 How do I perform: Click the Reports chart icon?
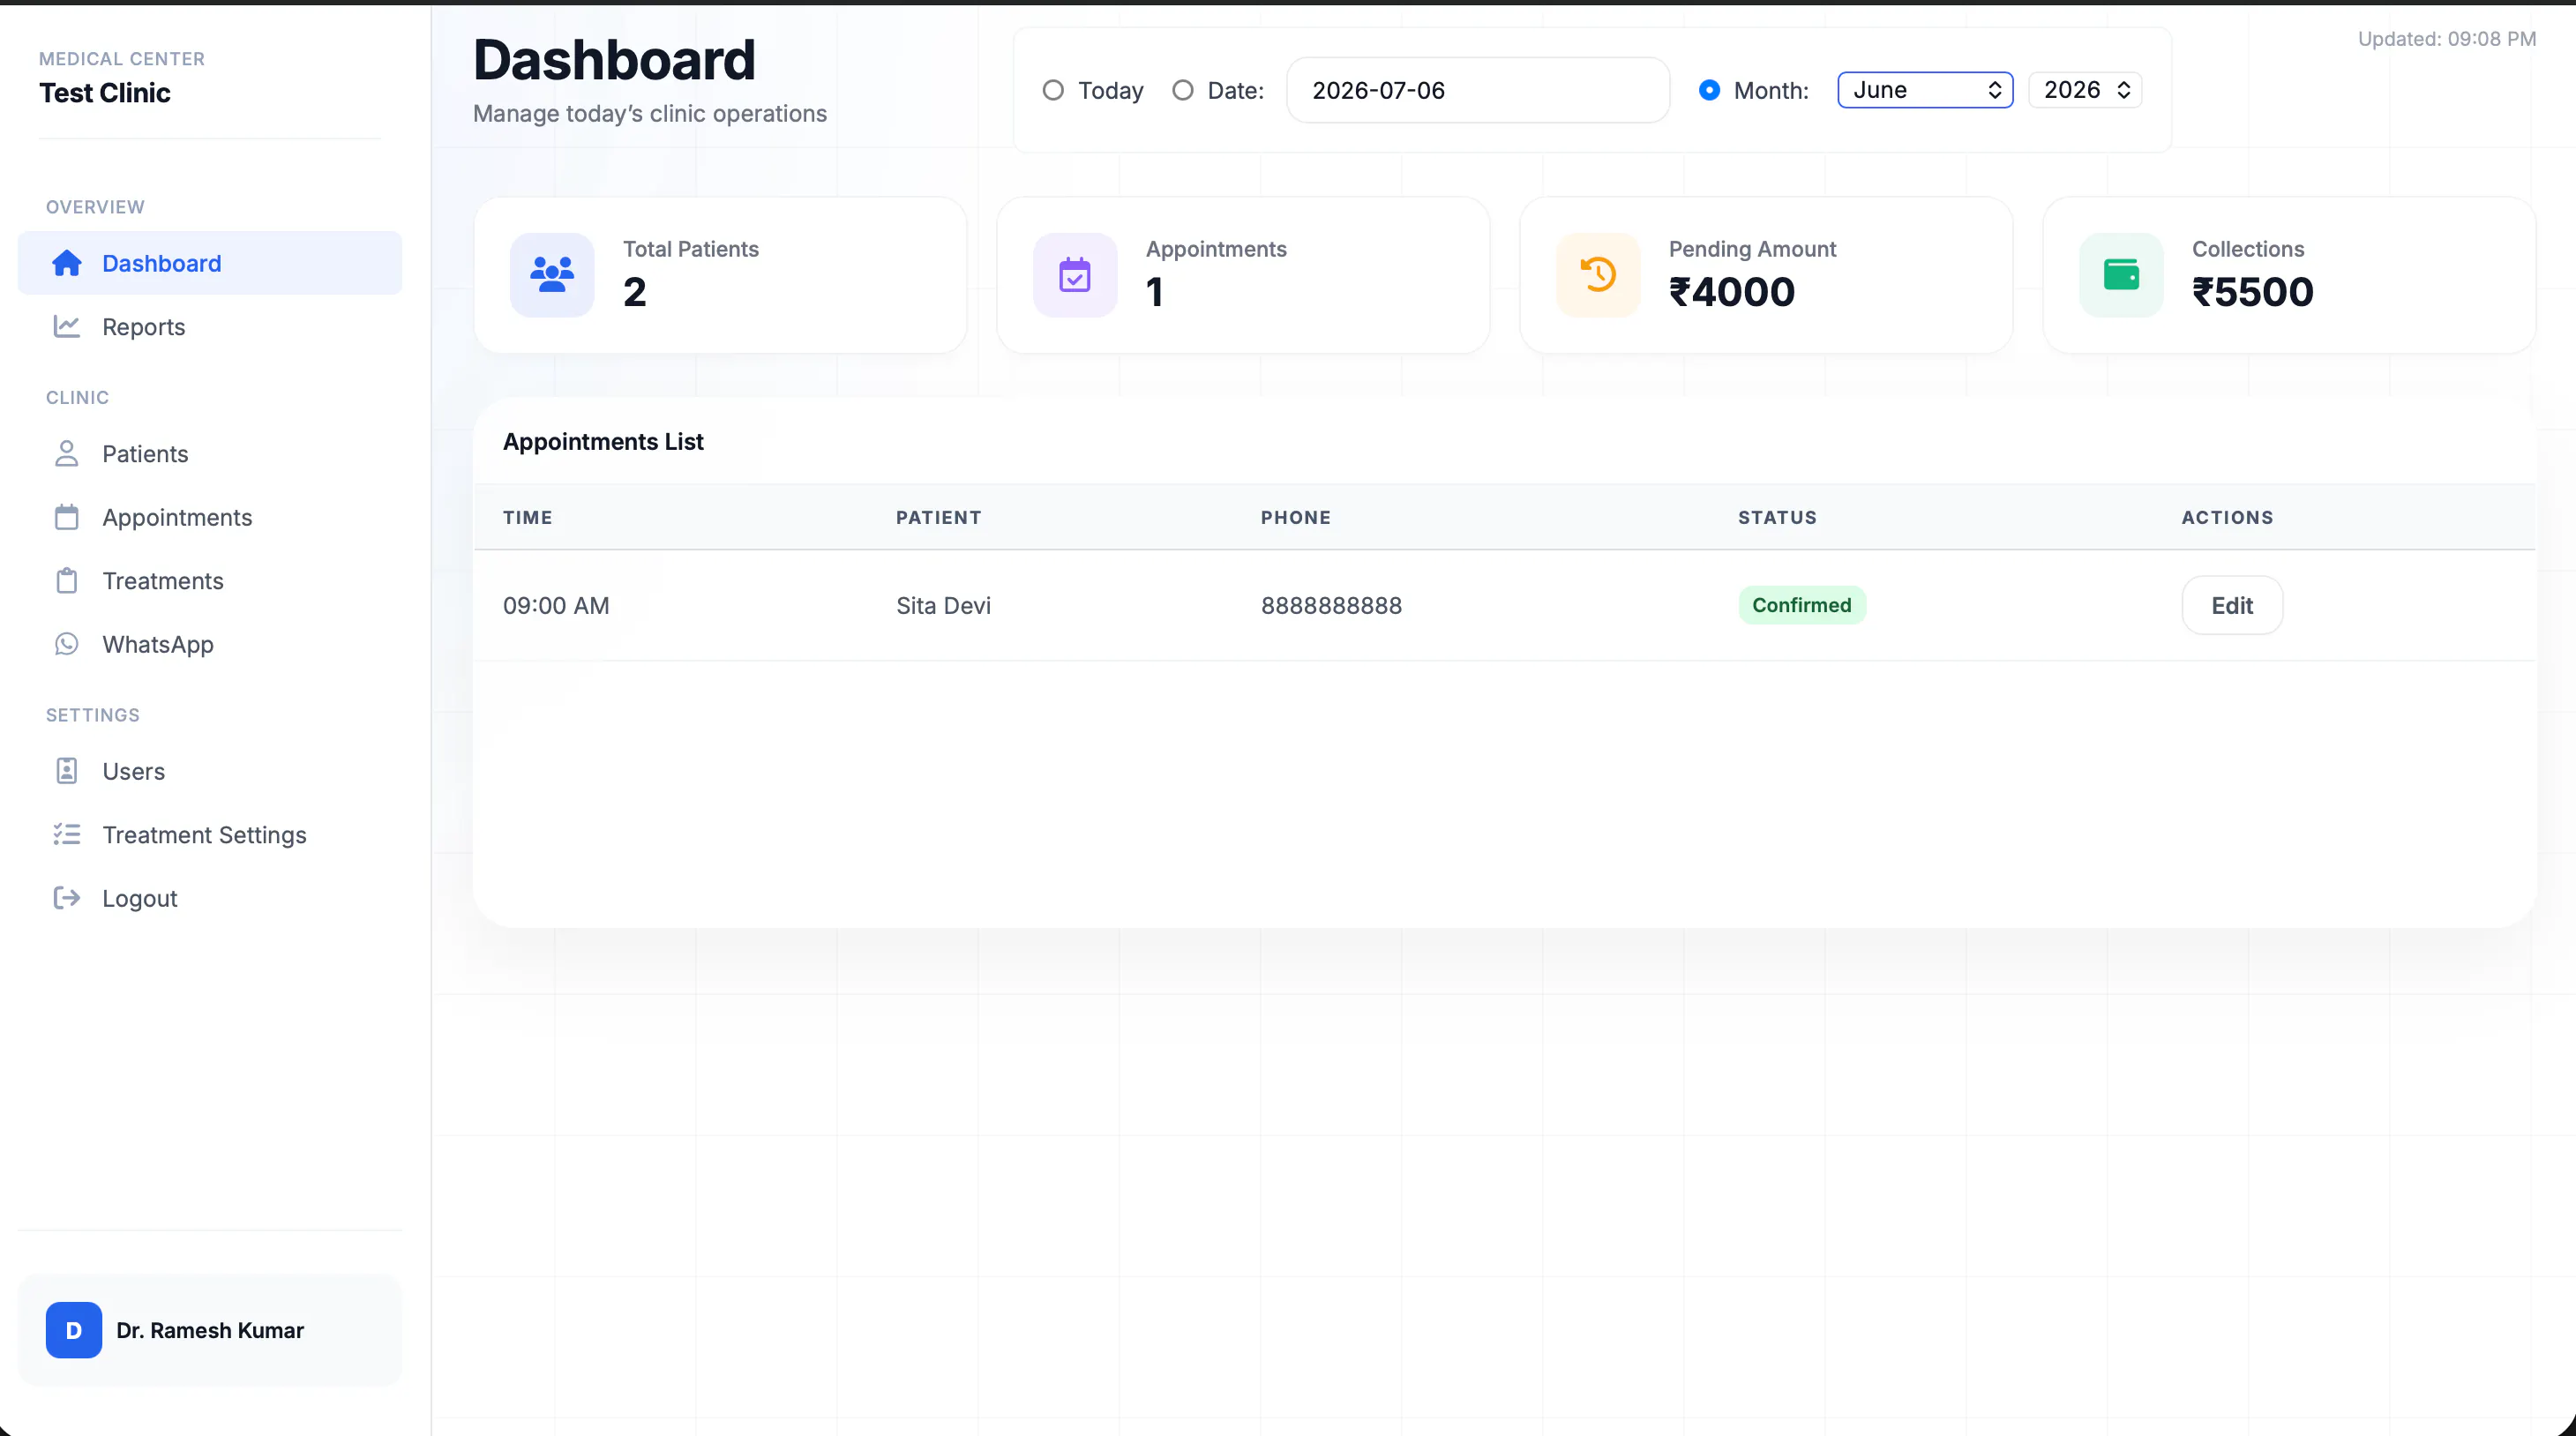[67, 326]
